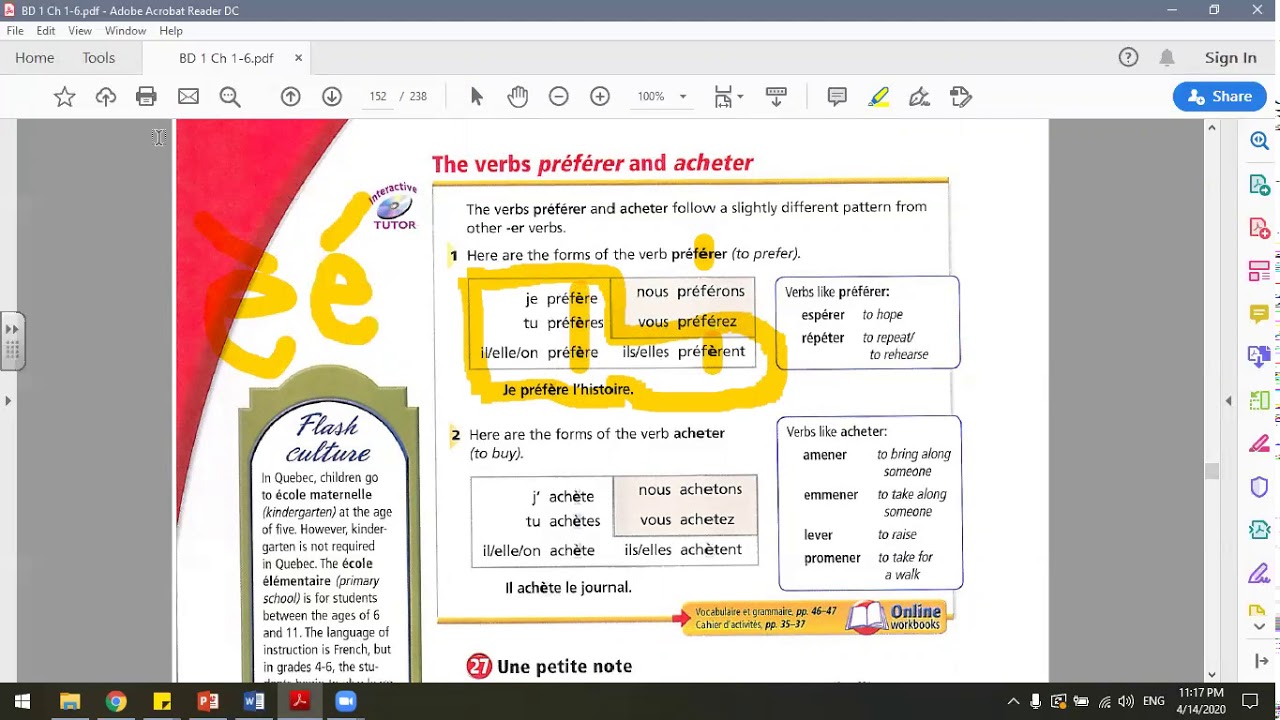Open Zoom from the taskbar
Screen dimensions: 1280x720
[346, 701]
